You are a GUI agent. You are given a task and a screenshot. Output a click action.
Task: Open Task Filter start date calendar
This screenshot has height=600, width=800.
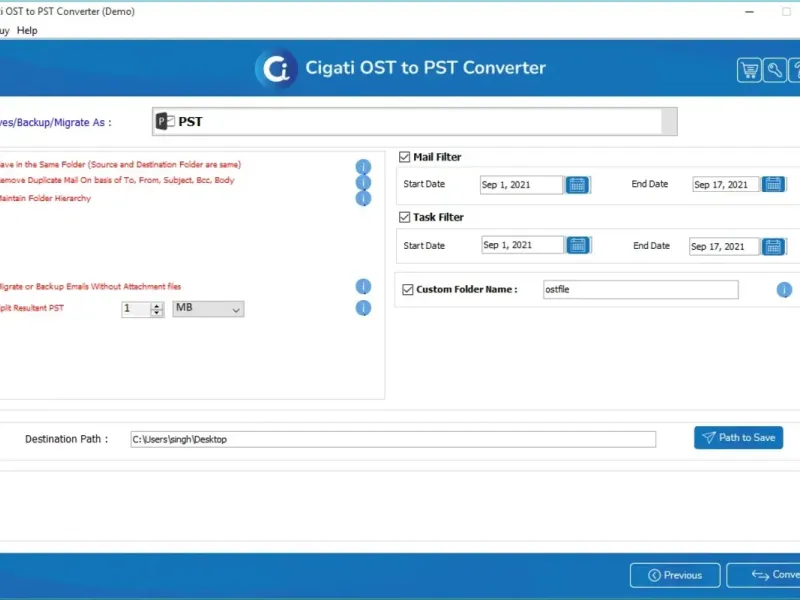[578, 245]
